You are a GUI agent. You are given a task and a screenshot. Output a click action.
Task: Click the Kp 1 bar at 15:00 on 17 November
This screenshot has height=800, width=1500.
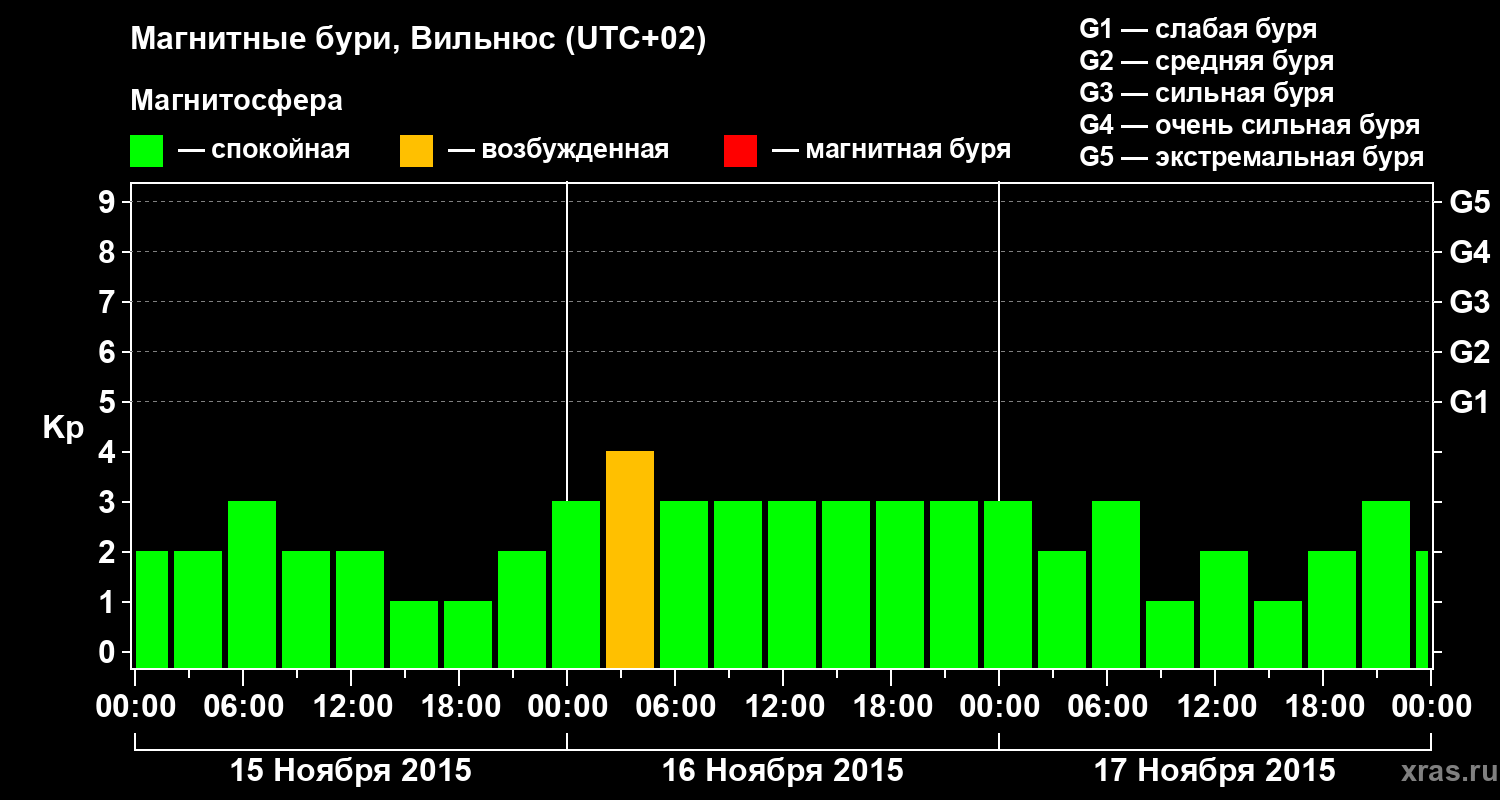(x=1278, y=634)
